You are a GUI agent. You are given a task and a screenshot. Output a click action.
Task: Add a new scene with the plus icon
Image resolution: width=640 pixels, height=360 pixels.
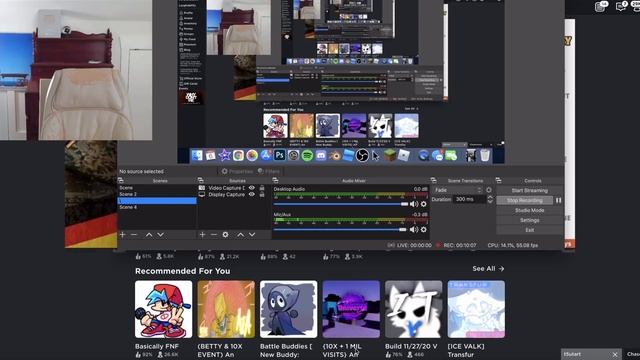pyautogui.click(x=122, y=235)
